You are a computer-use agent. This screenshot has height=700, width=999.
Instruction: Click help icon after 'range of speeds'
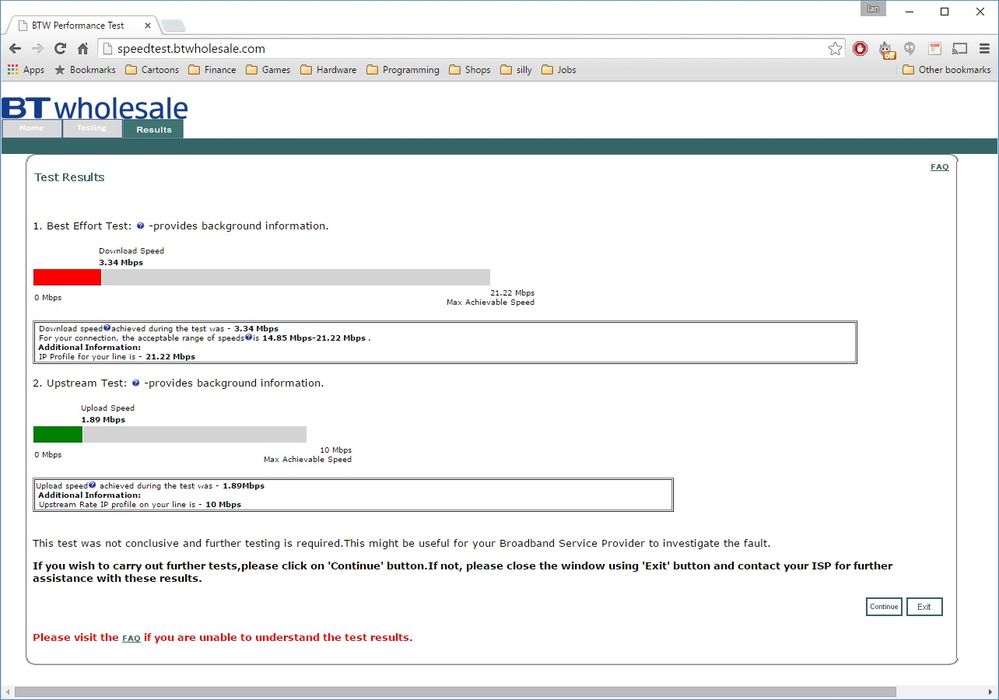click(248, 337)
